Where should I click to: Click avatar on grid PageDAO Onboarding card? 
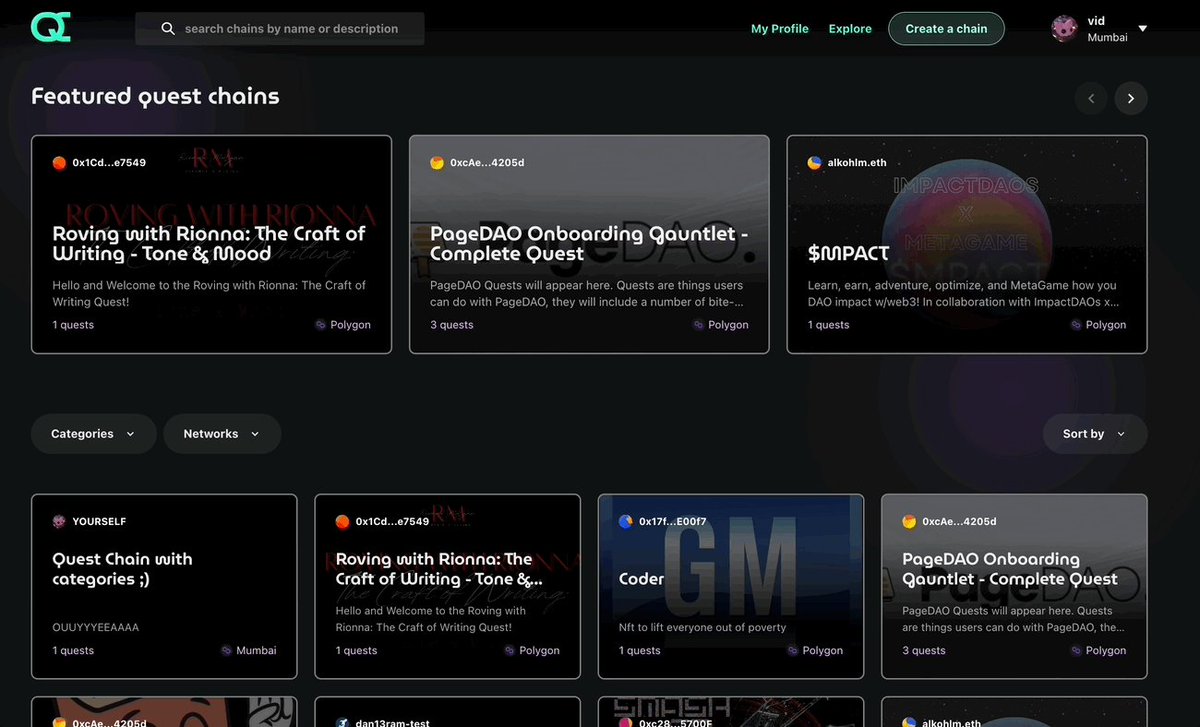coord(909,521)
